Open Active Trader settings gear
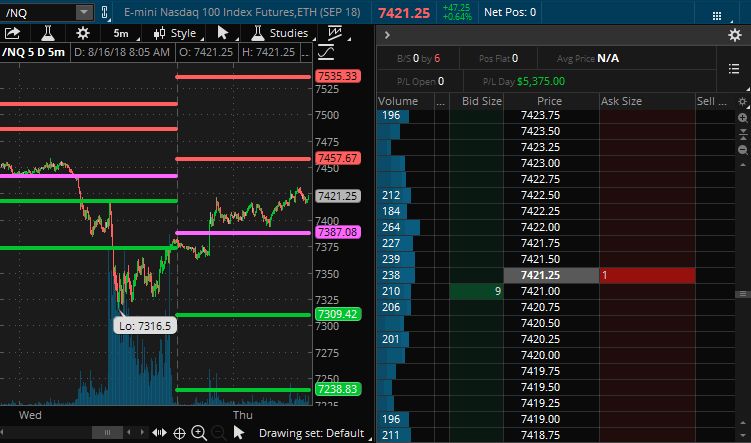This screenshot has height=443, width=751. (x=735, y=35)
